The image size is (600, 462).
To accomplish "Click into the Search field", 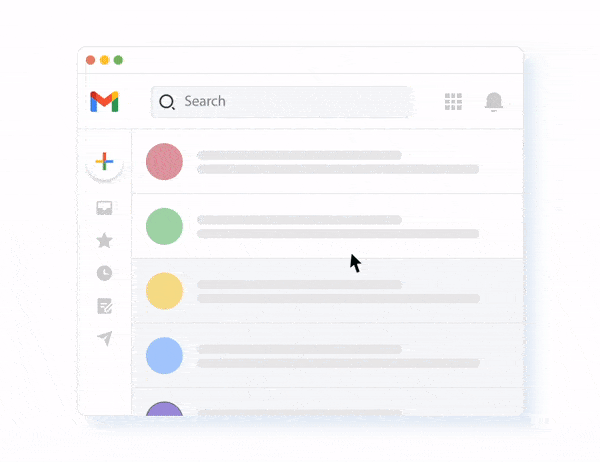I will tap(282, 102).
